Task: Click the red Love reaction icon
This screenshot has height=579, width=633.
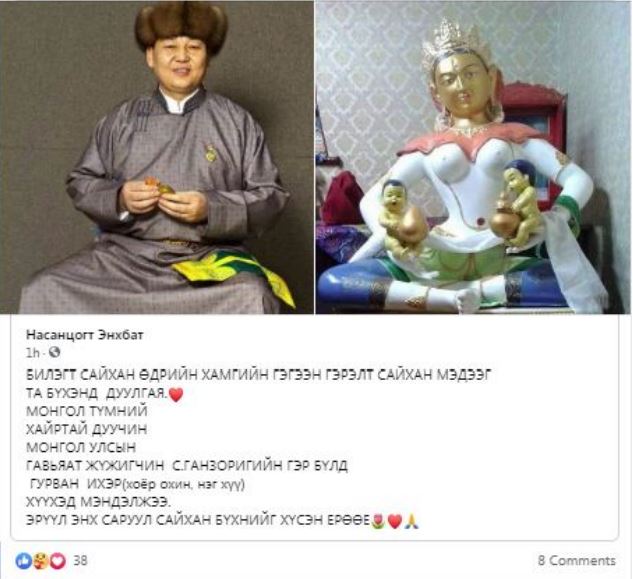Action: (x=58, y=561)
